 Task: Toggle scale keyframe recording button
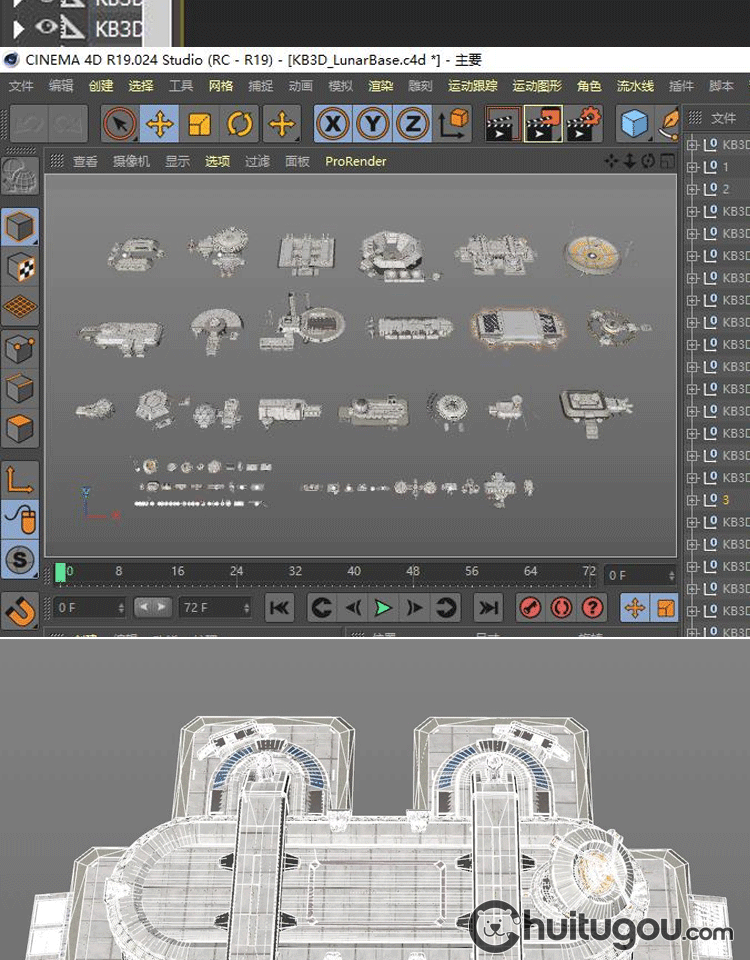click(x=664, y=608)
